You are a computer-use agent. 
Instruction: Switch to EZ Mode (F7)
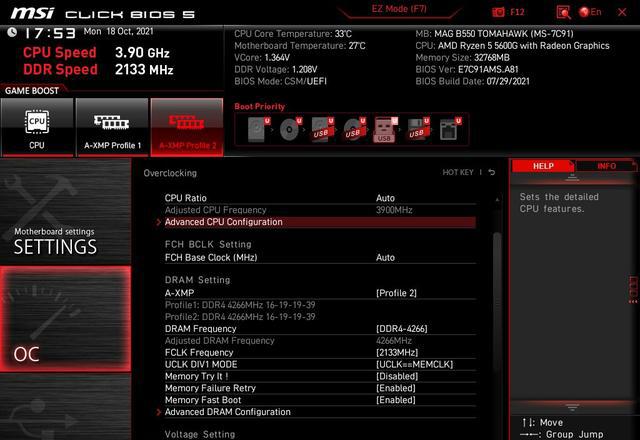point(399,9)
